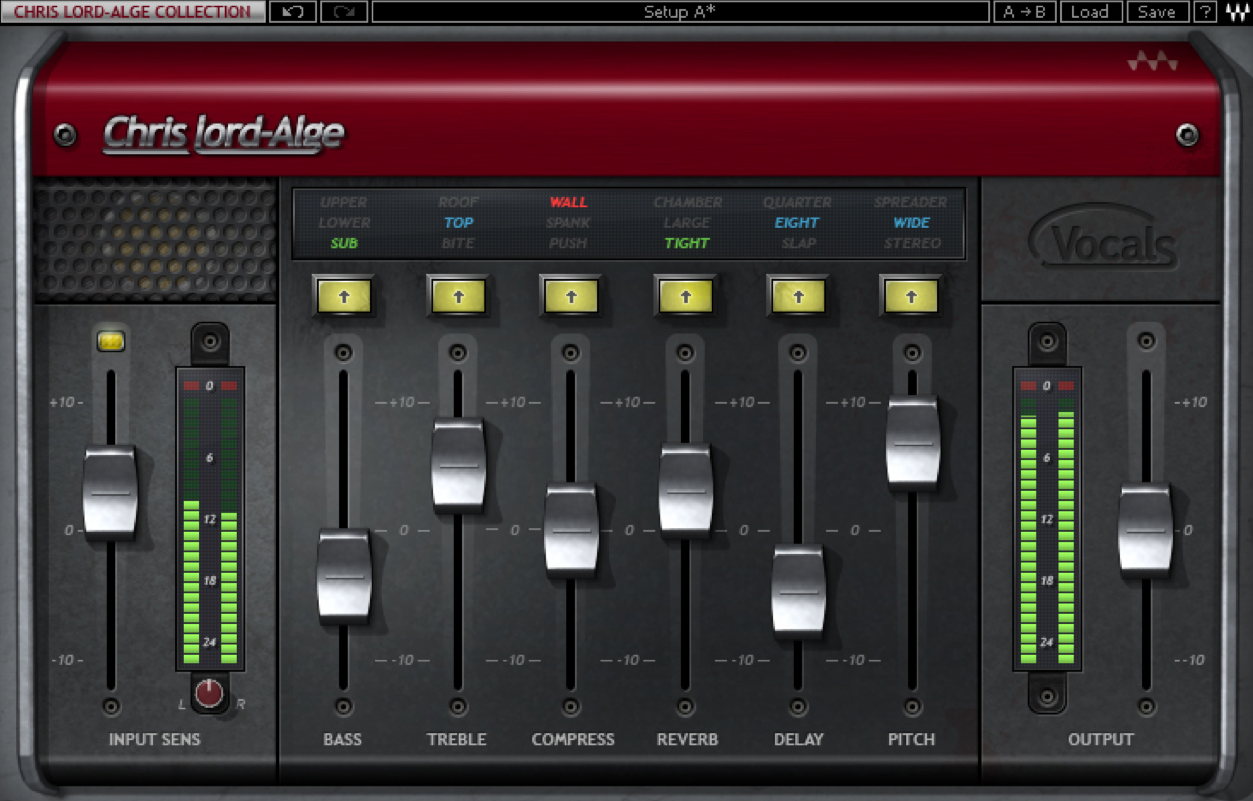Screen dimensions: 1253x801
Task: Click the undo arrow icon
Action: point(291,12)
